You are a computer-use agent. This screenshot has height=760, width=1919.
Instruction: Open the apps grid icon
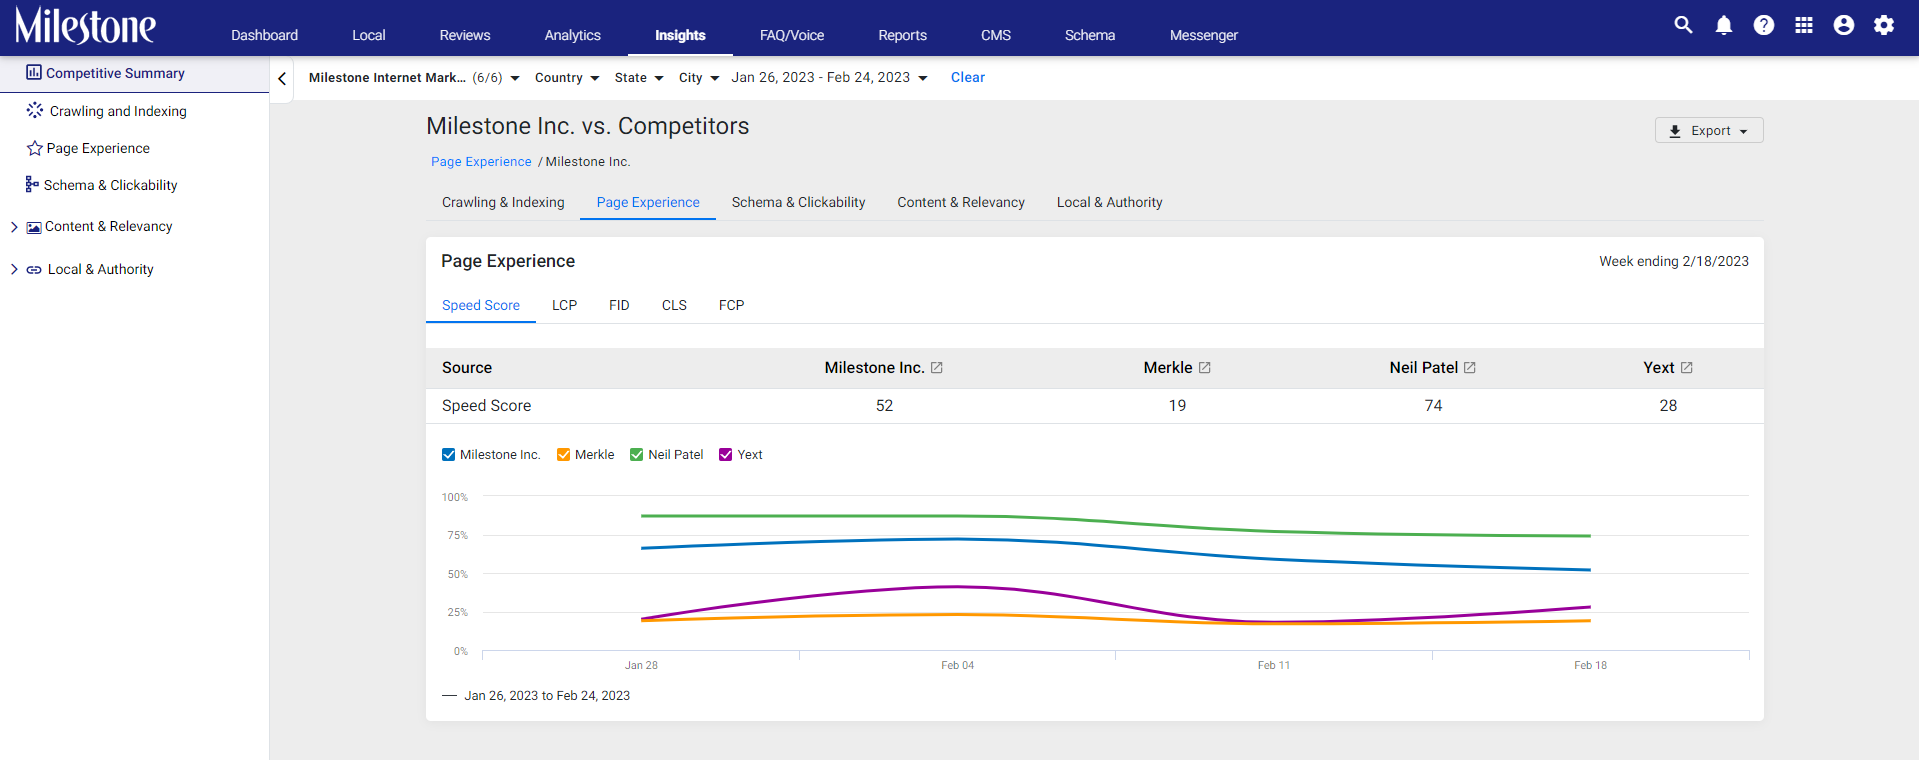coord(1804,25)
